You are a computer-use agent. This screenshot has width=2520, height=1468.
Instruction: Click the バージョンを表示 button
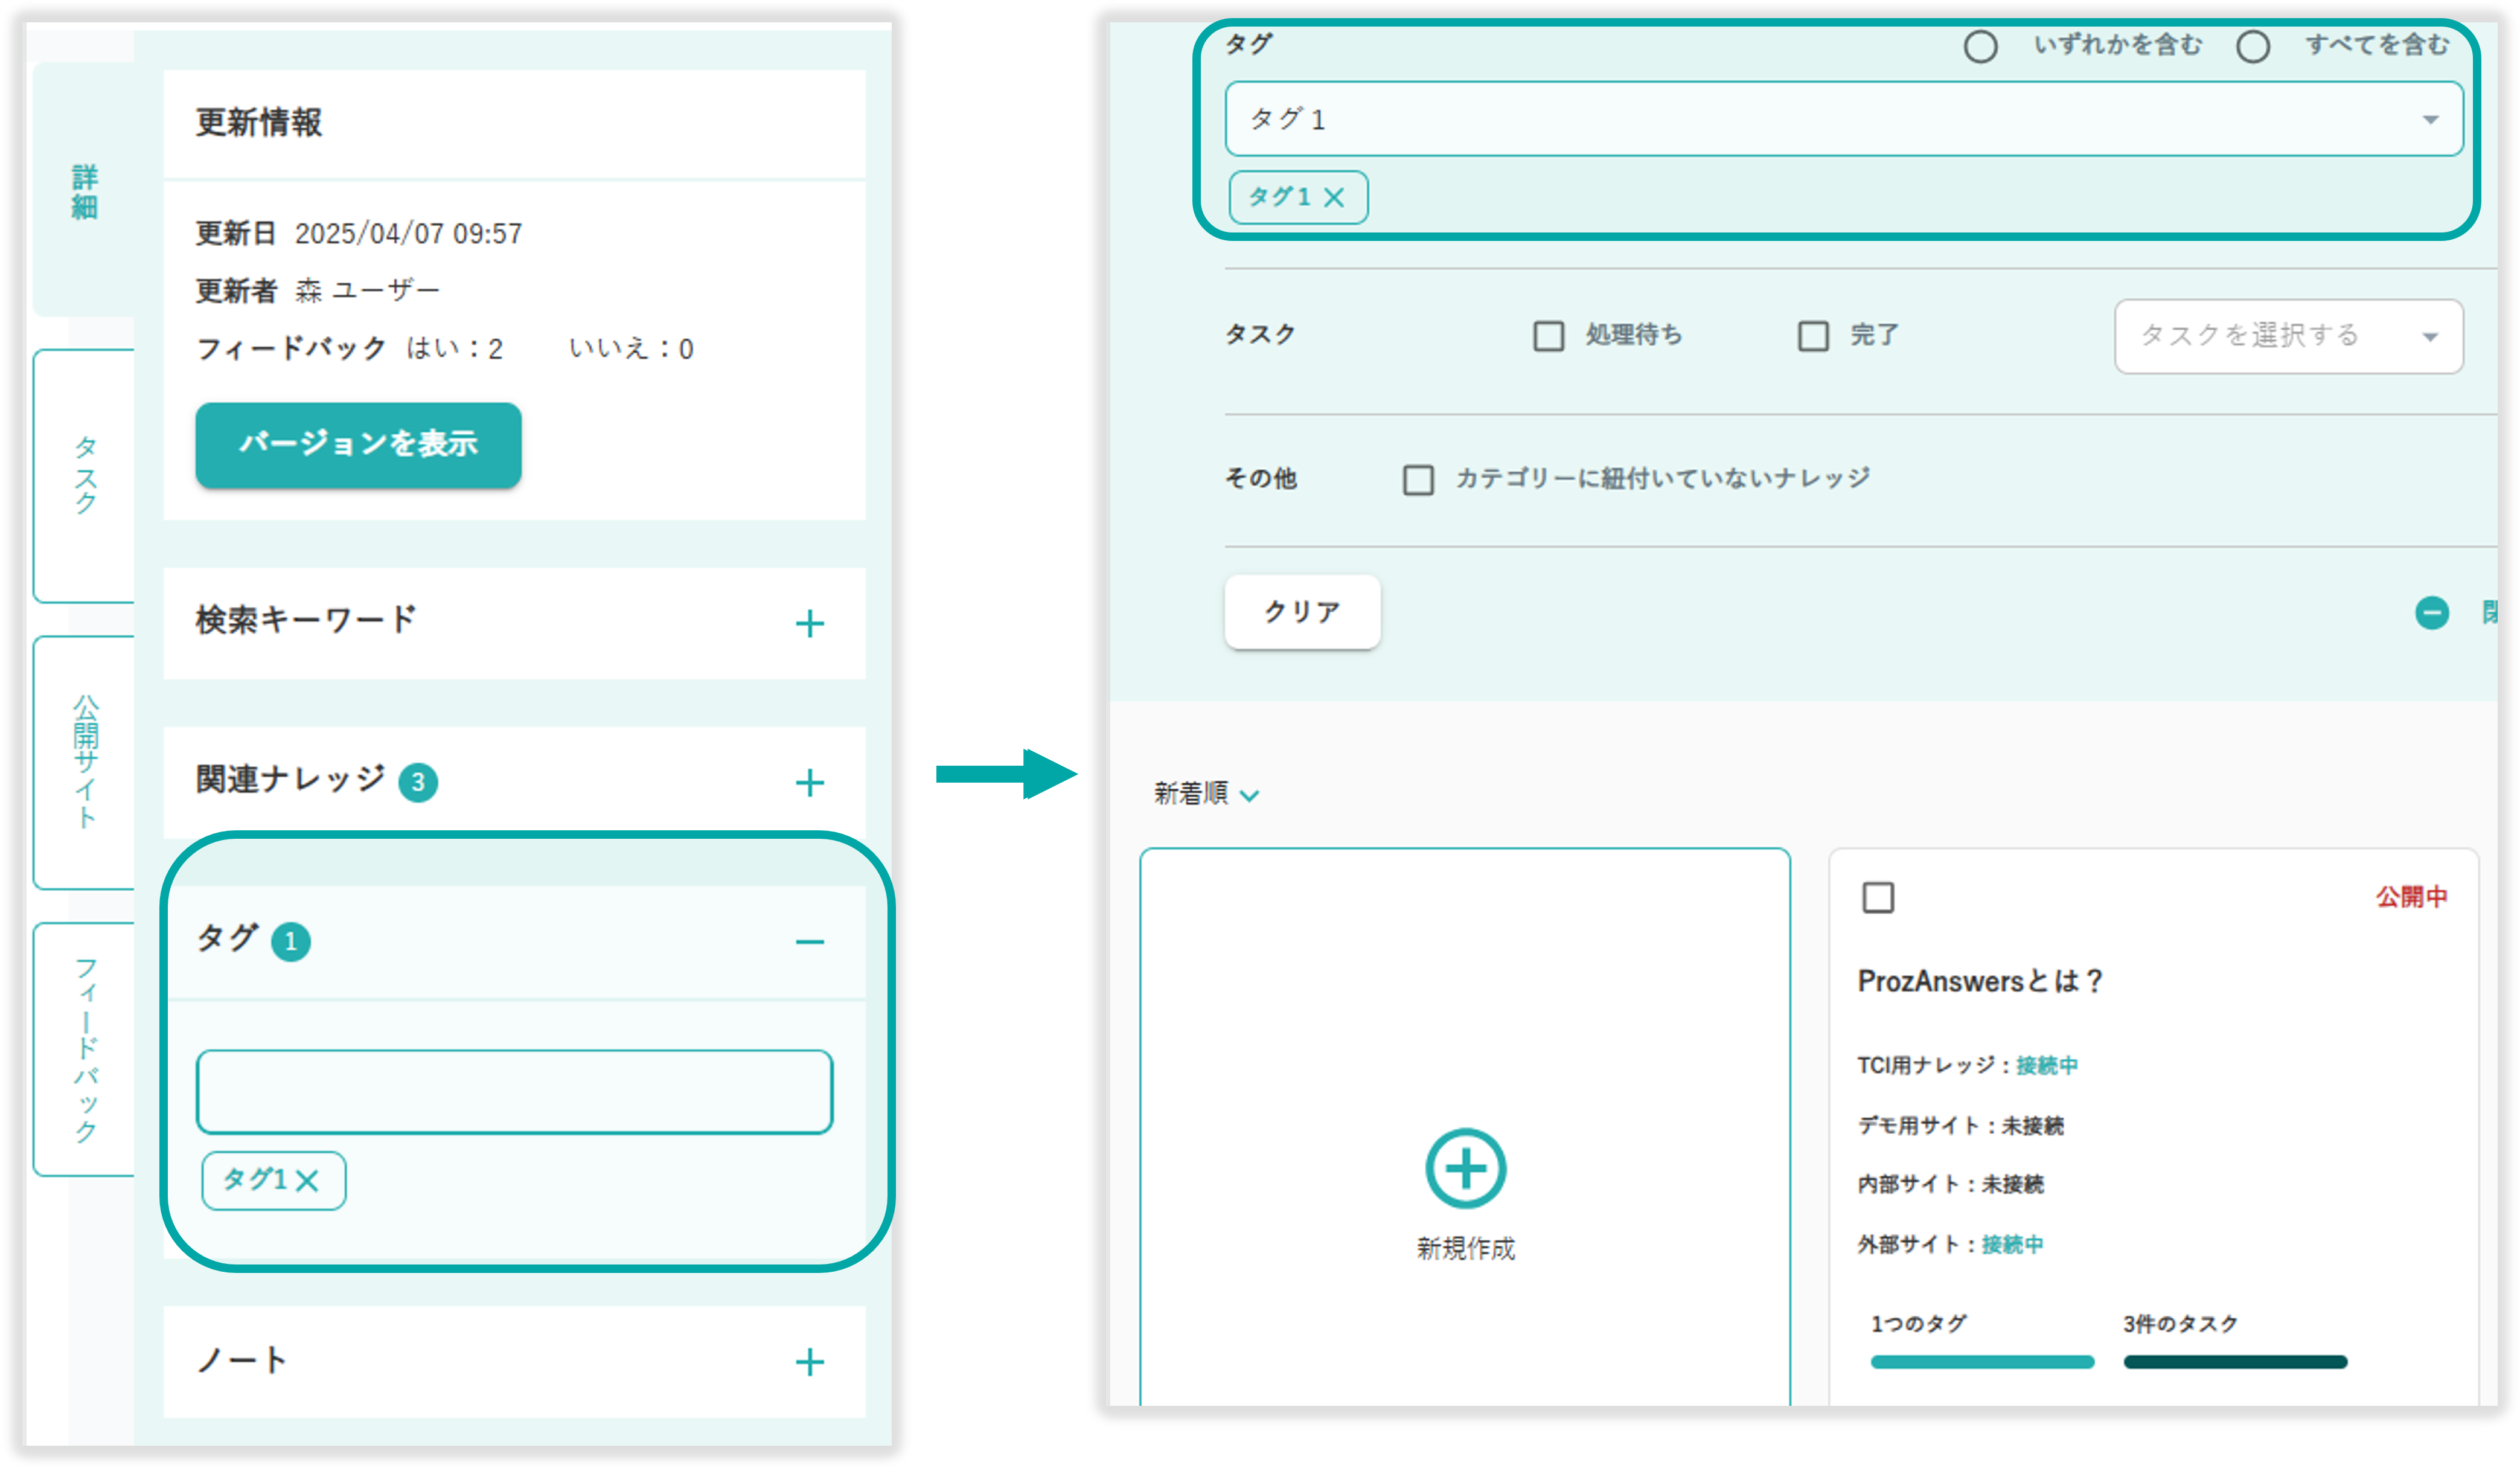coord(358,445)
